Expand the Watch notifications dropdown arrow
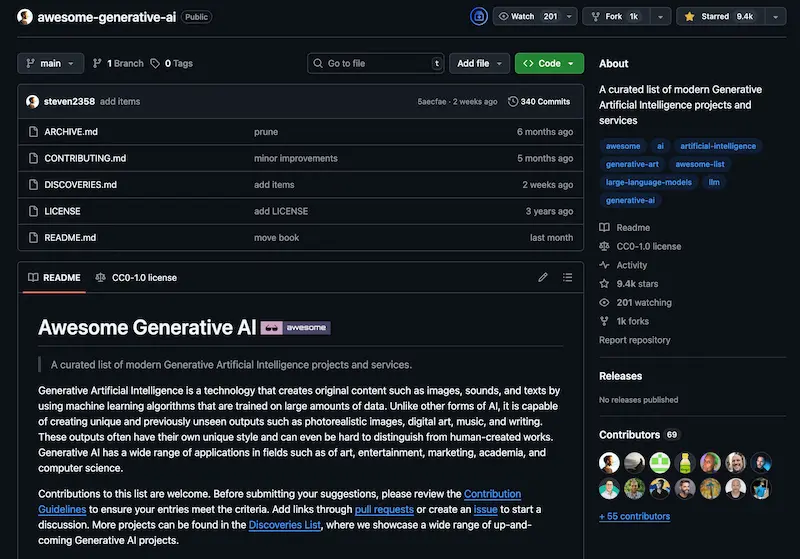This screenshot has height=559, width=800. 569,16
